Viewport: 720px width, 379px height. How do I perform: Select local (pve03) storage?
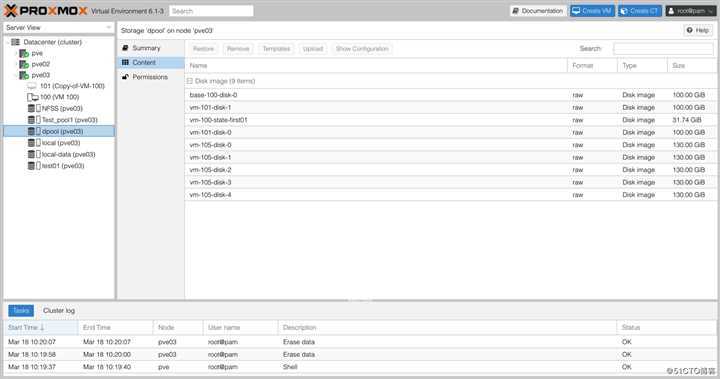click(61, 143)
